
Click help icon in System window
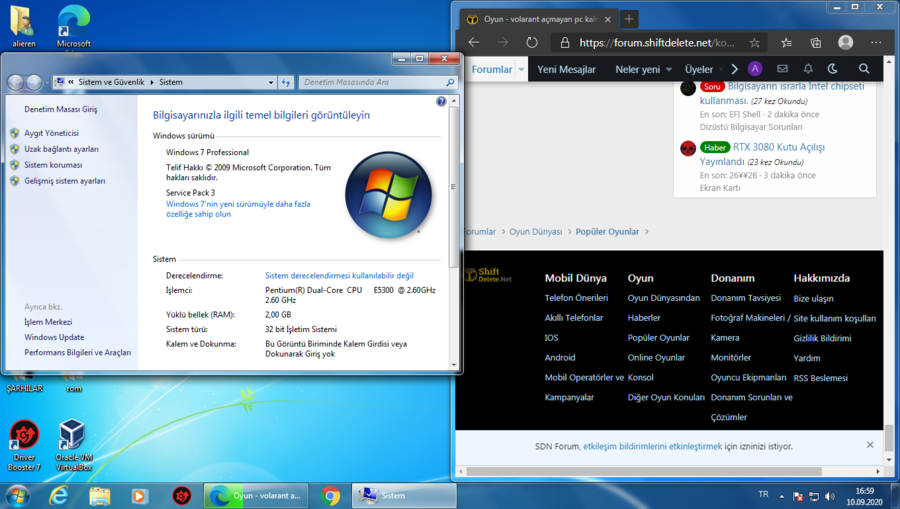(x=441, y=102)
